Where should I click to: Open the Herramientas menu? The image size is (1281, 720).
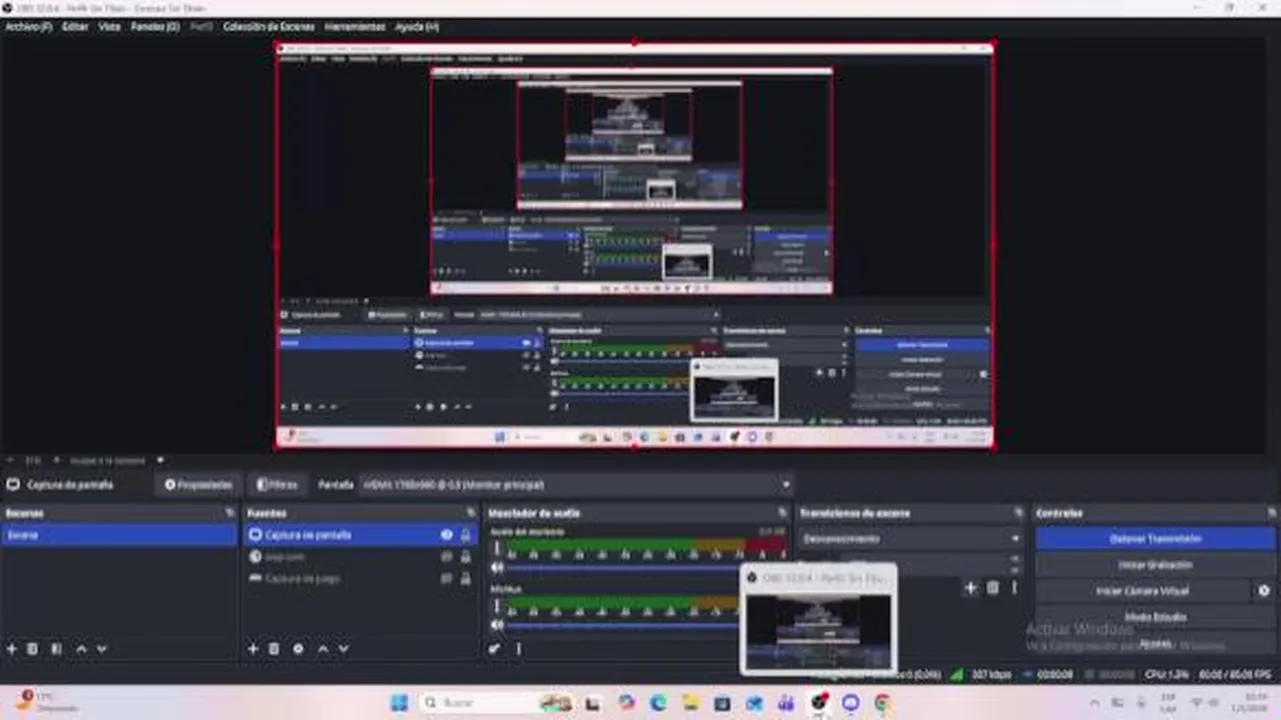pyautogui.click(x=354, y=27)
